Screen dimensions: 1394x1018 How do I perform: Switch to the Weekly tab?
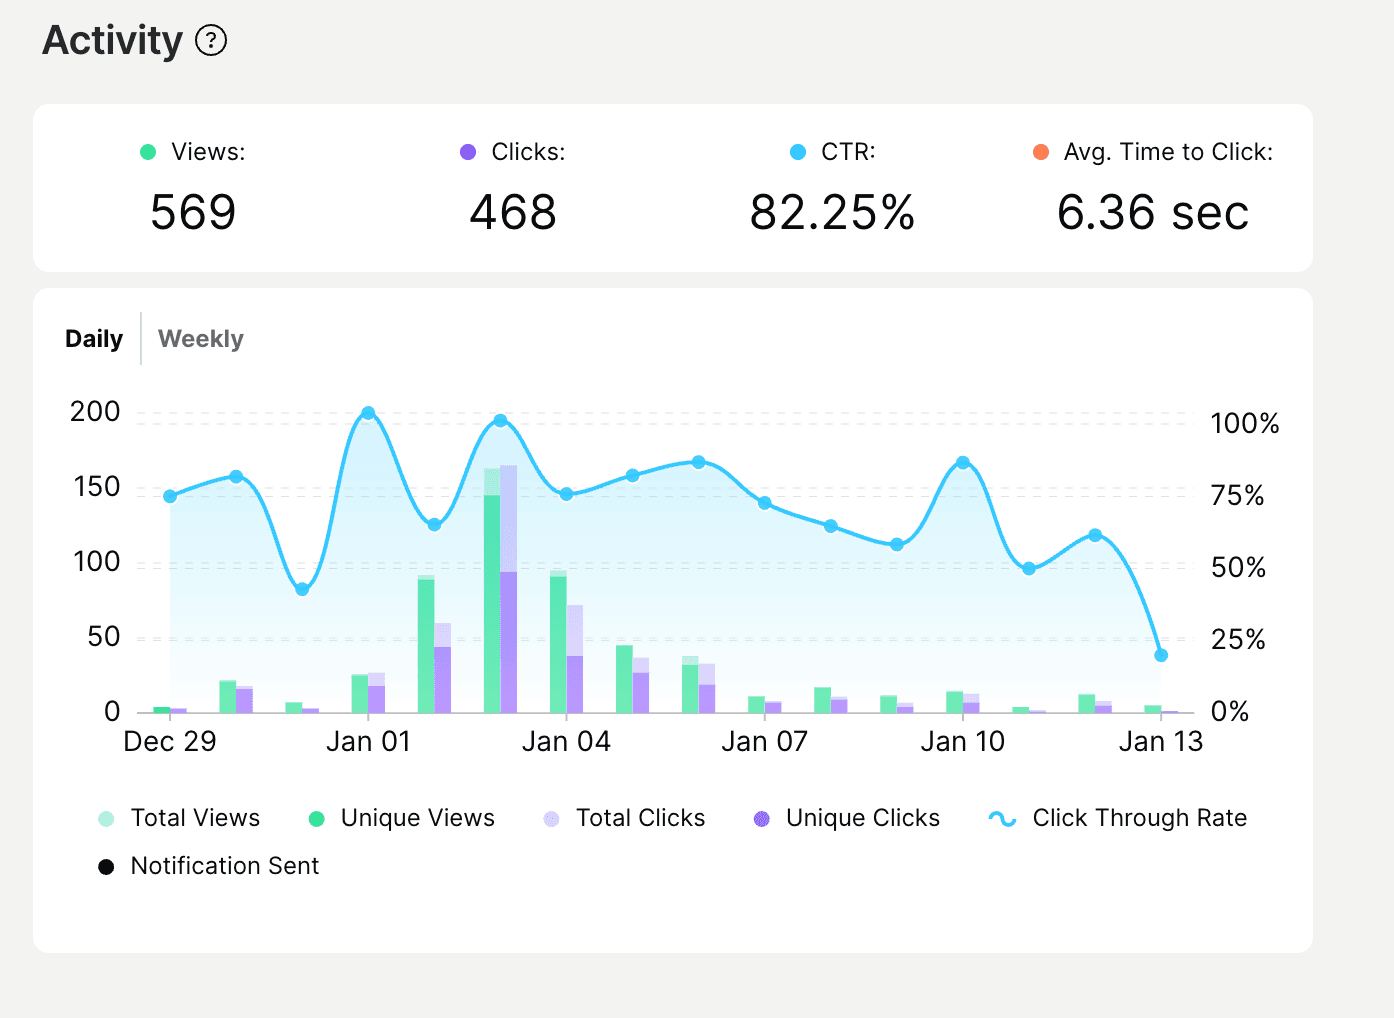click(200, 339)
